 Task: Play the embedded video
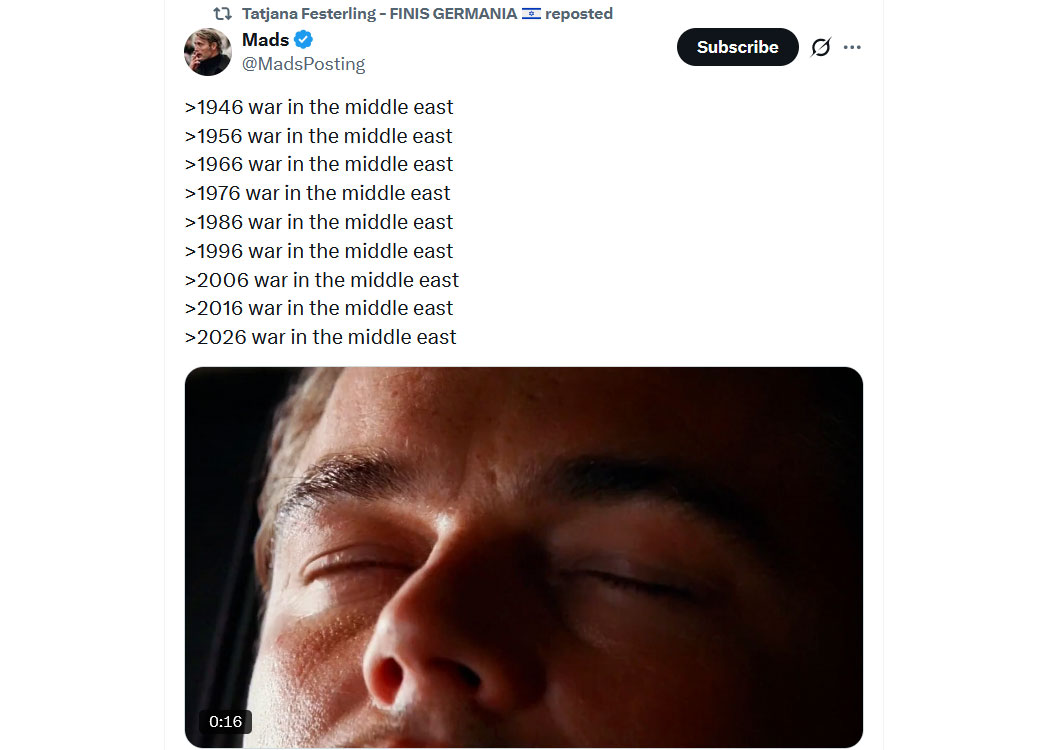click(x=523, y=557)
